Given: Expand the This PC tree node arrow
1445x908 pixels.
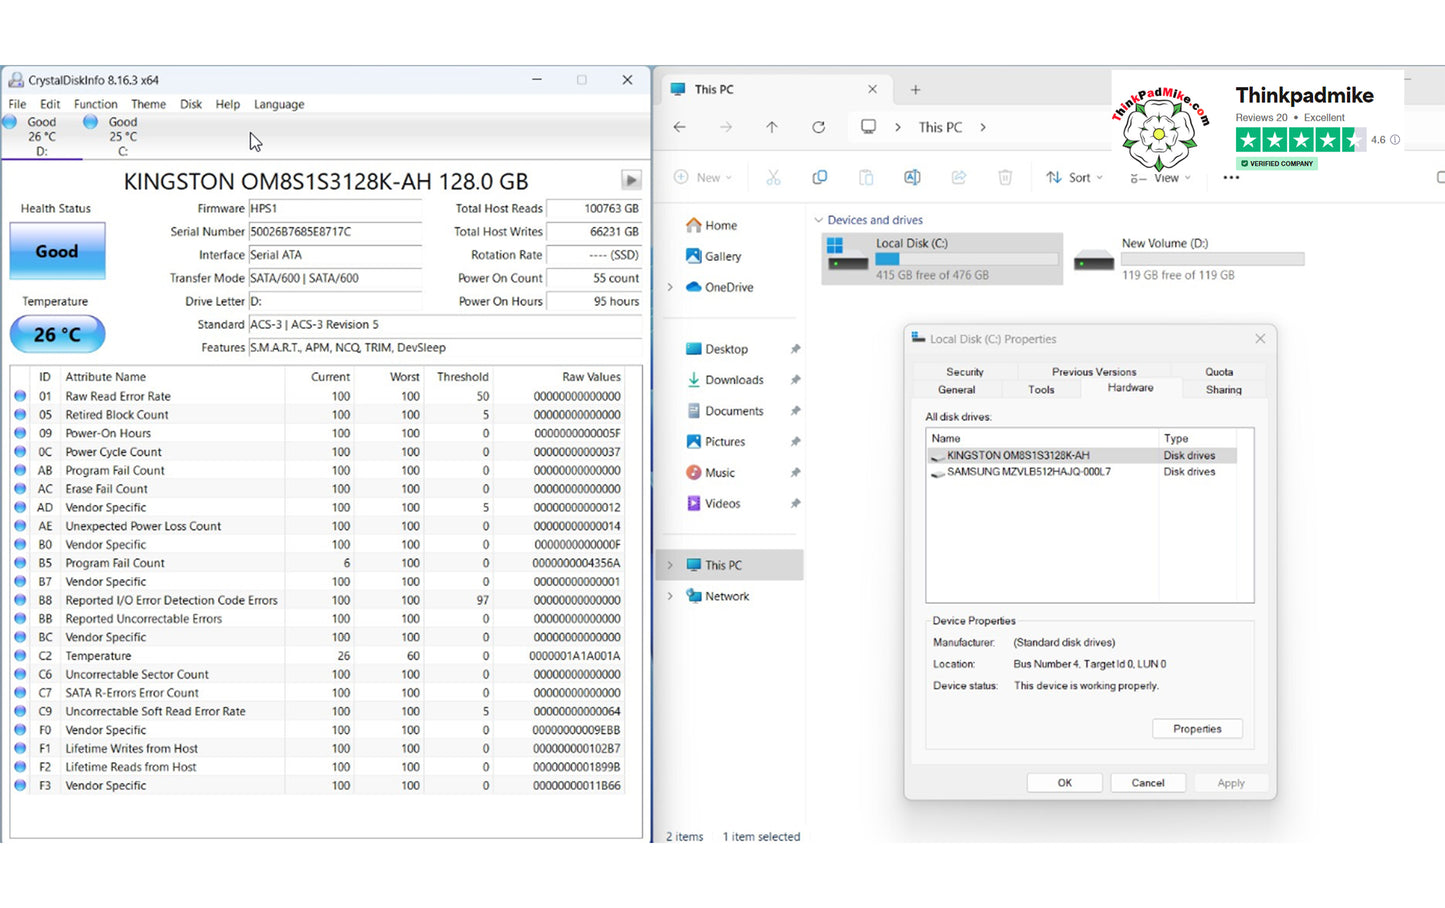Looking at the screenshot, I should [x=670, y=565].
